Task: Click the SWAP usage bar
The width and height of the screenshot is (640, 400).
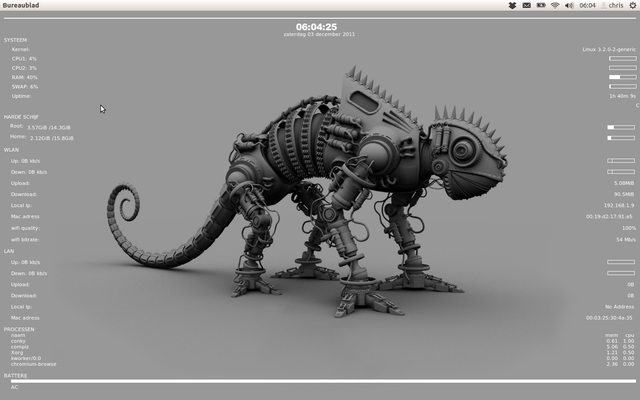Action: (622, 87)
